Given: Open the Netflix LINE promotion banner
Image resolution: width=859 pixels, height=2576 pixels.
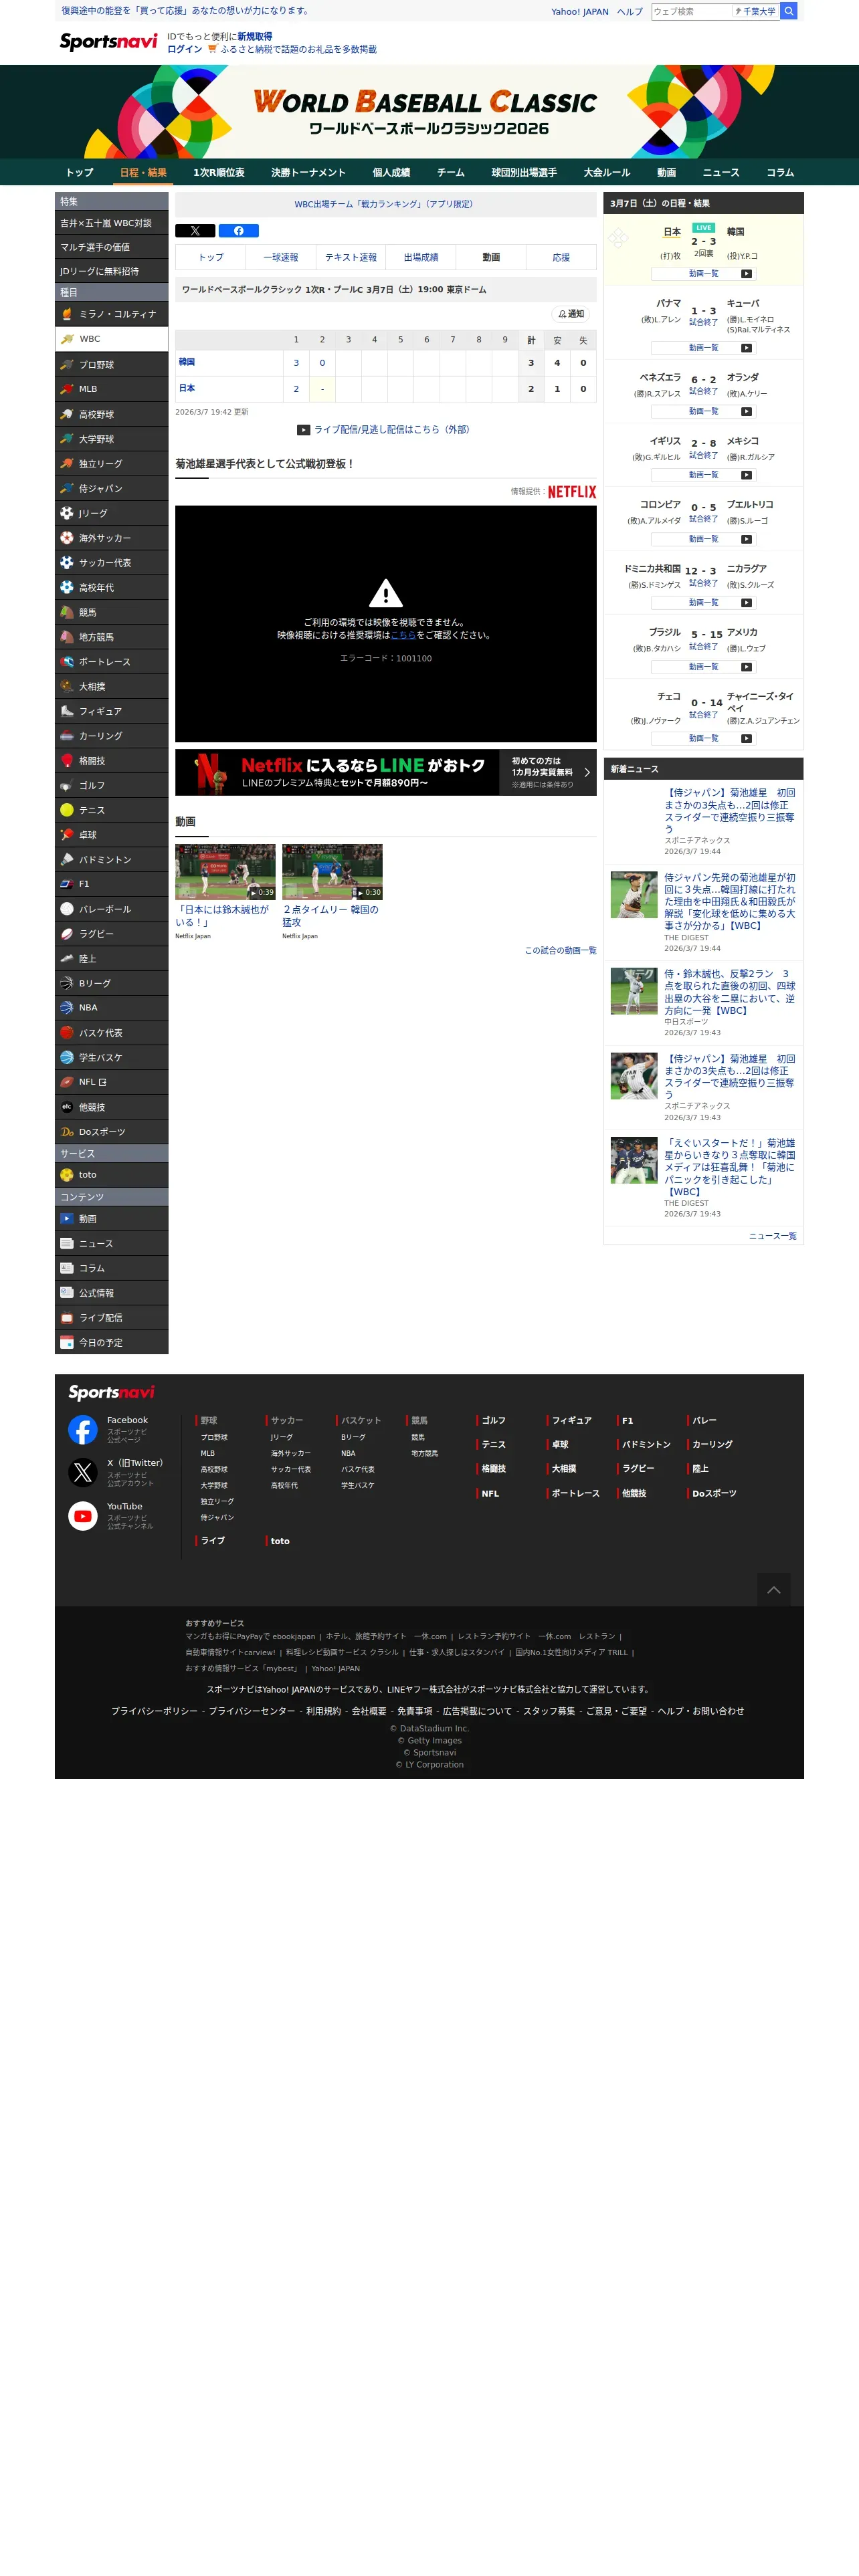Looking at the screenshot, I should click(386, 772).
